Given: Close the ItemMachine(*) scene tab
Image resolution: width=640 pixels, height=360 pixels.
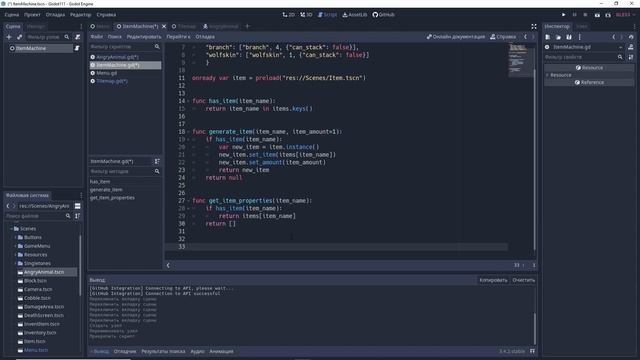Looking at the screenshot, I should pyautogui.click(x=164, y=26).
